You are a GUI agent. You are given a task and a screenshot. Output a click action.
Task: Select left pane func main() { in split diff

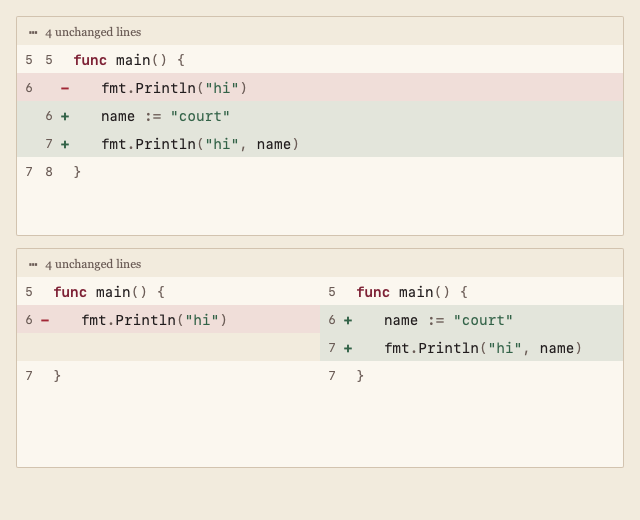(x=169, y=291)
